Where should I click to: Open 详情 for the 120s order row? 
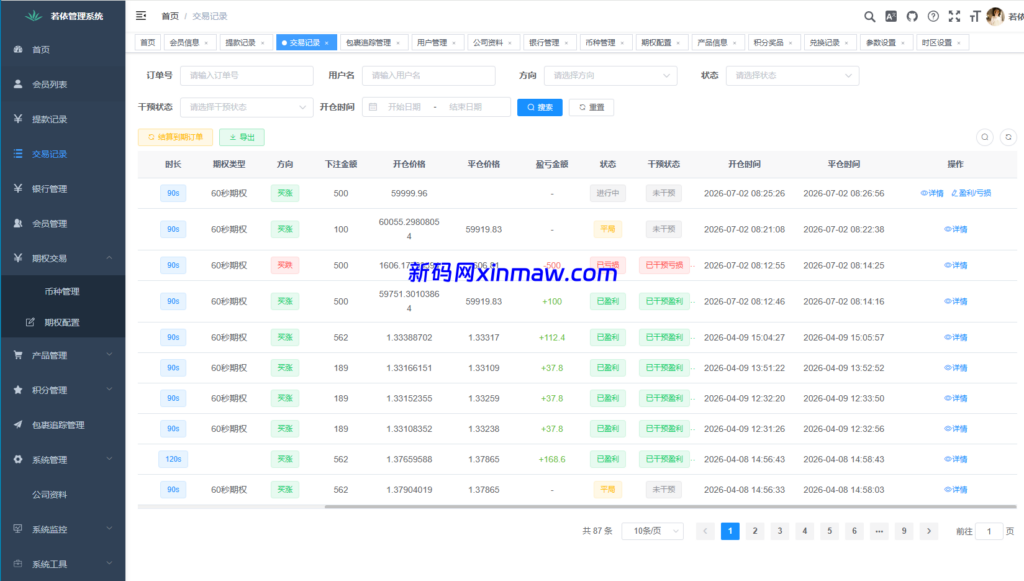point(955,460)
